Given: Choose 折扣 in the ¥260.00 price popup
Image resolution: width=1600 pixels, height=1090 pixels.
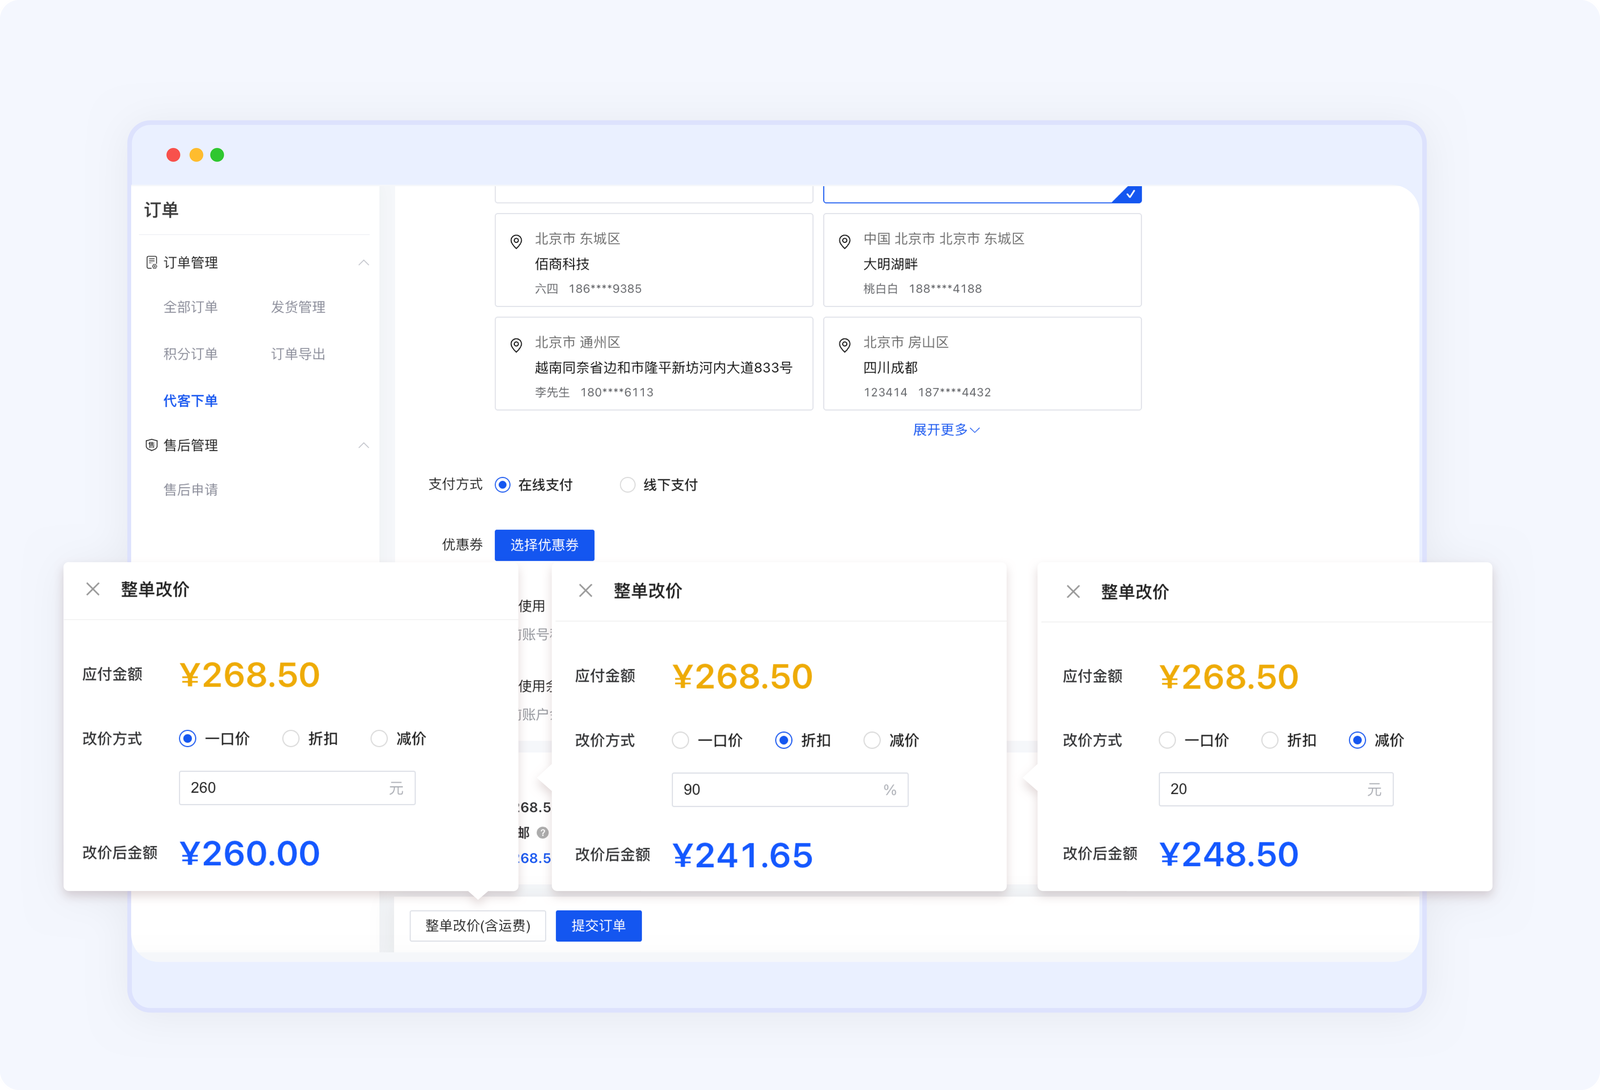Looking at the screenshot, I should pos(291,739).
